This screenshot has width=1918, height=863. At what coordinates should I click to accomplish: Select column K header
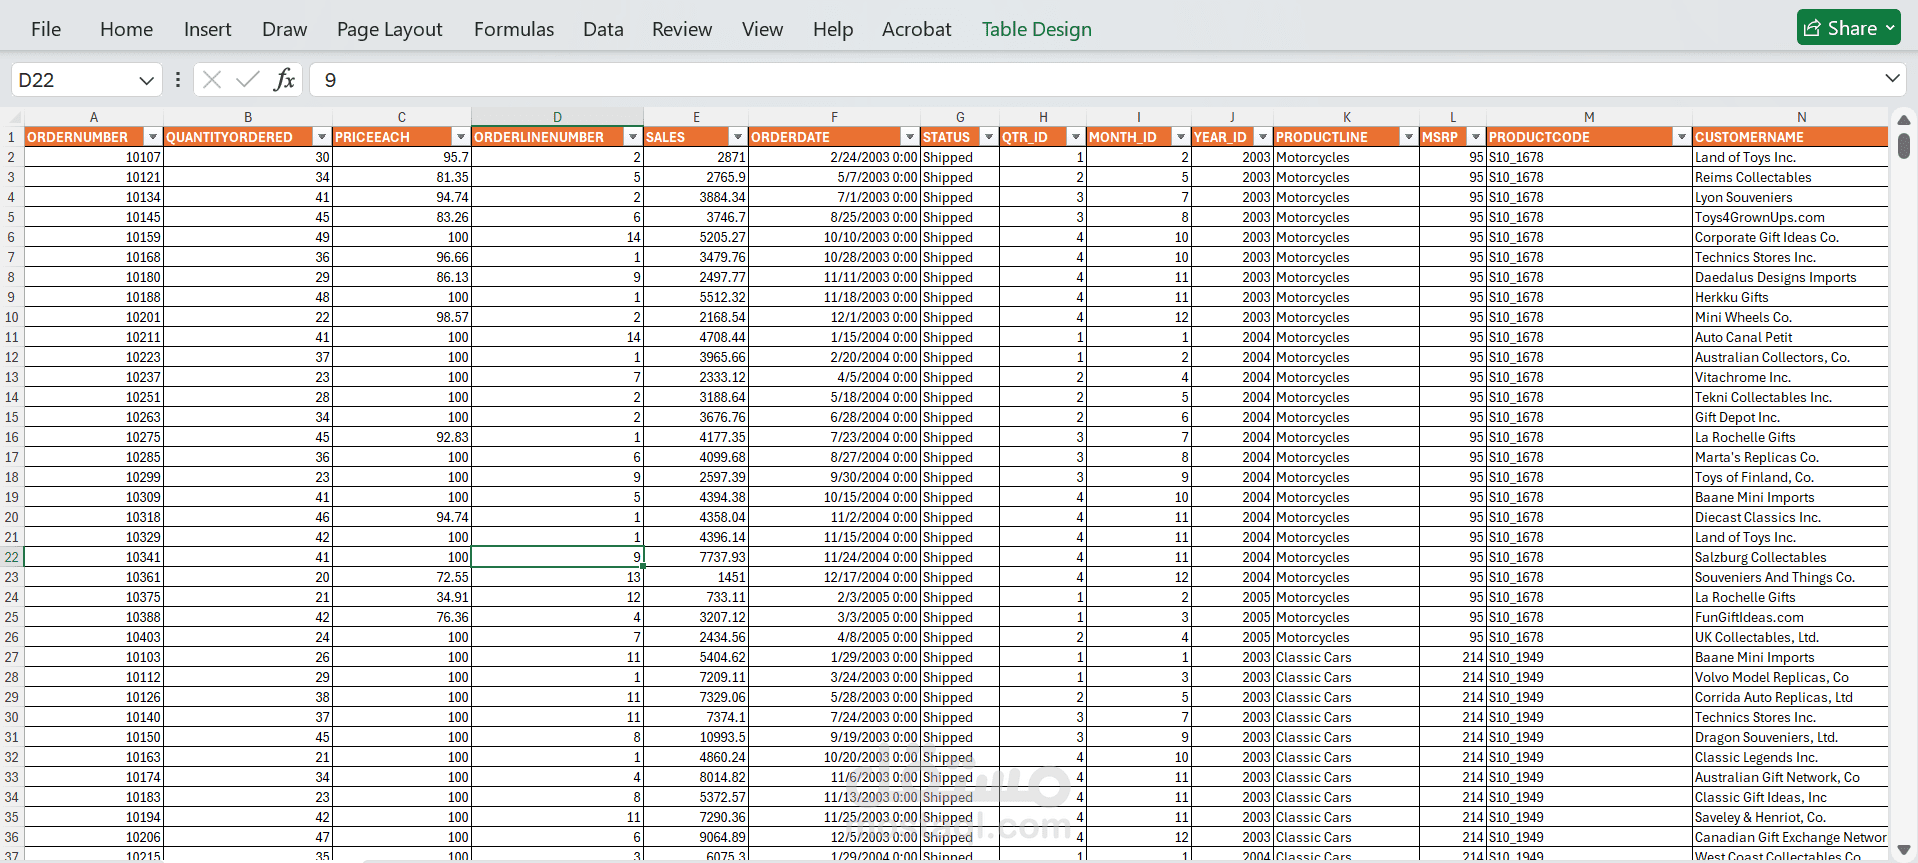coord(1346,117)
